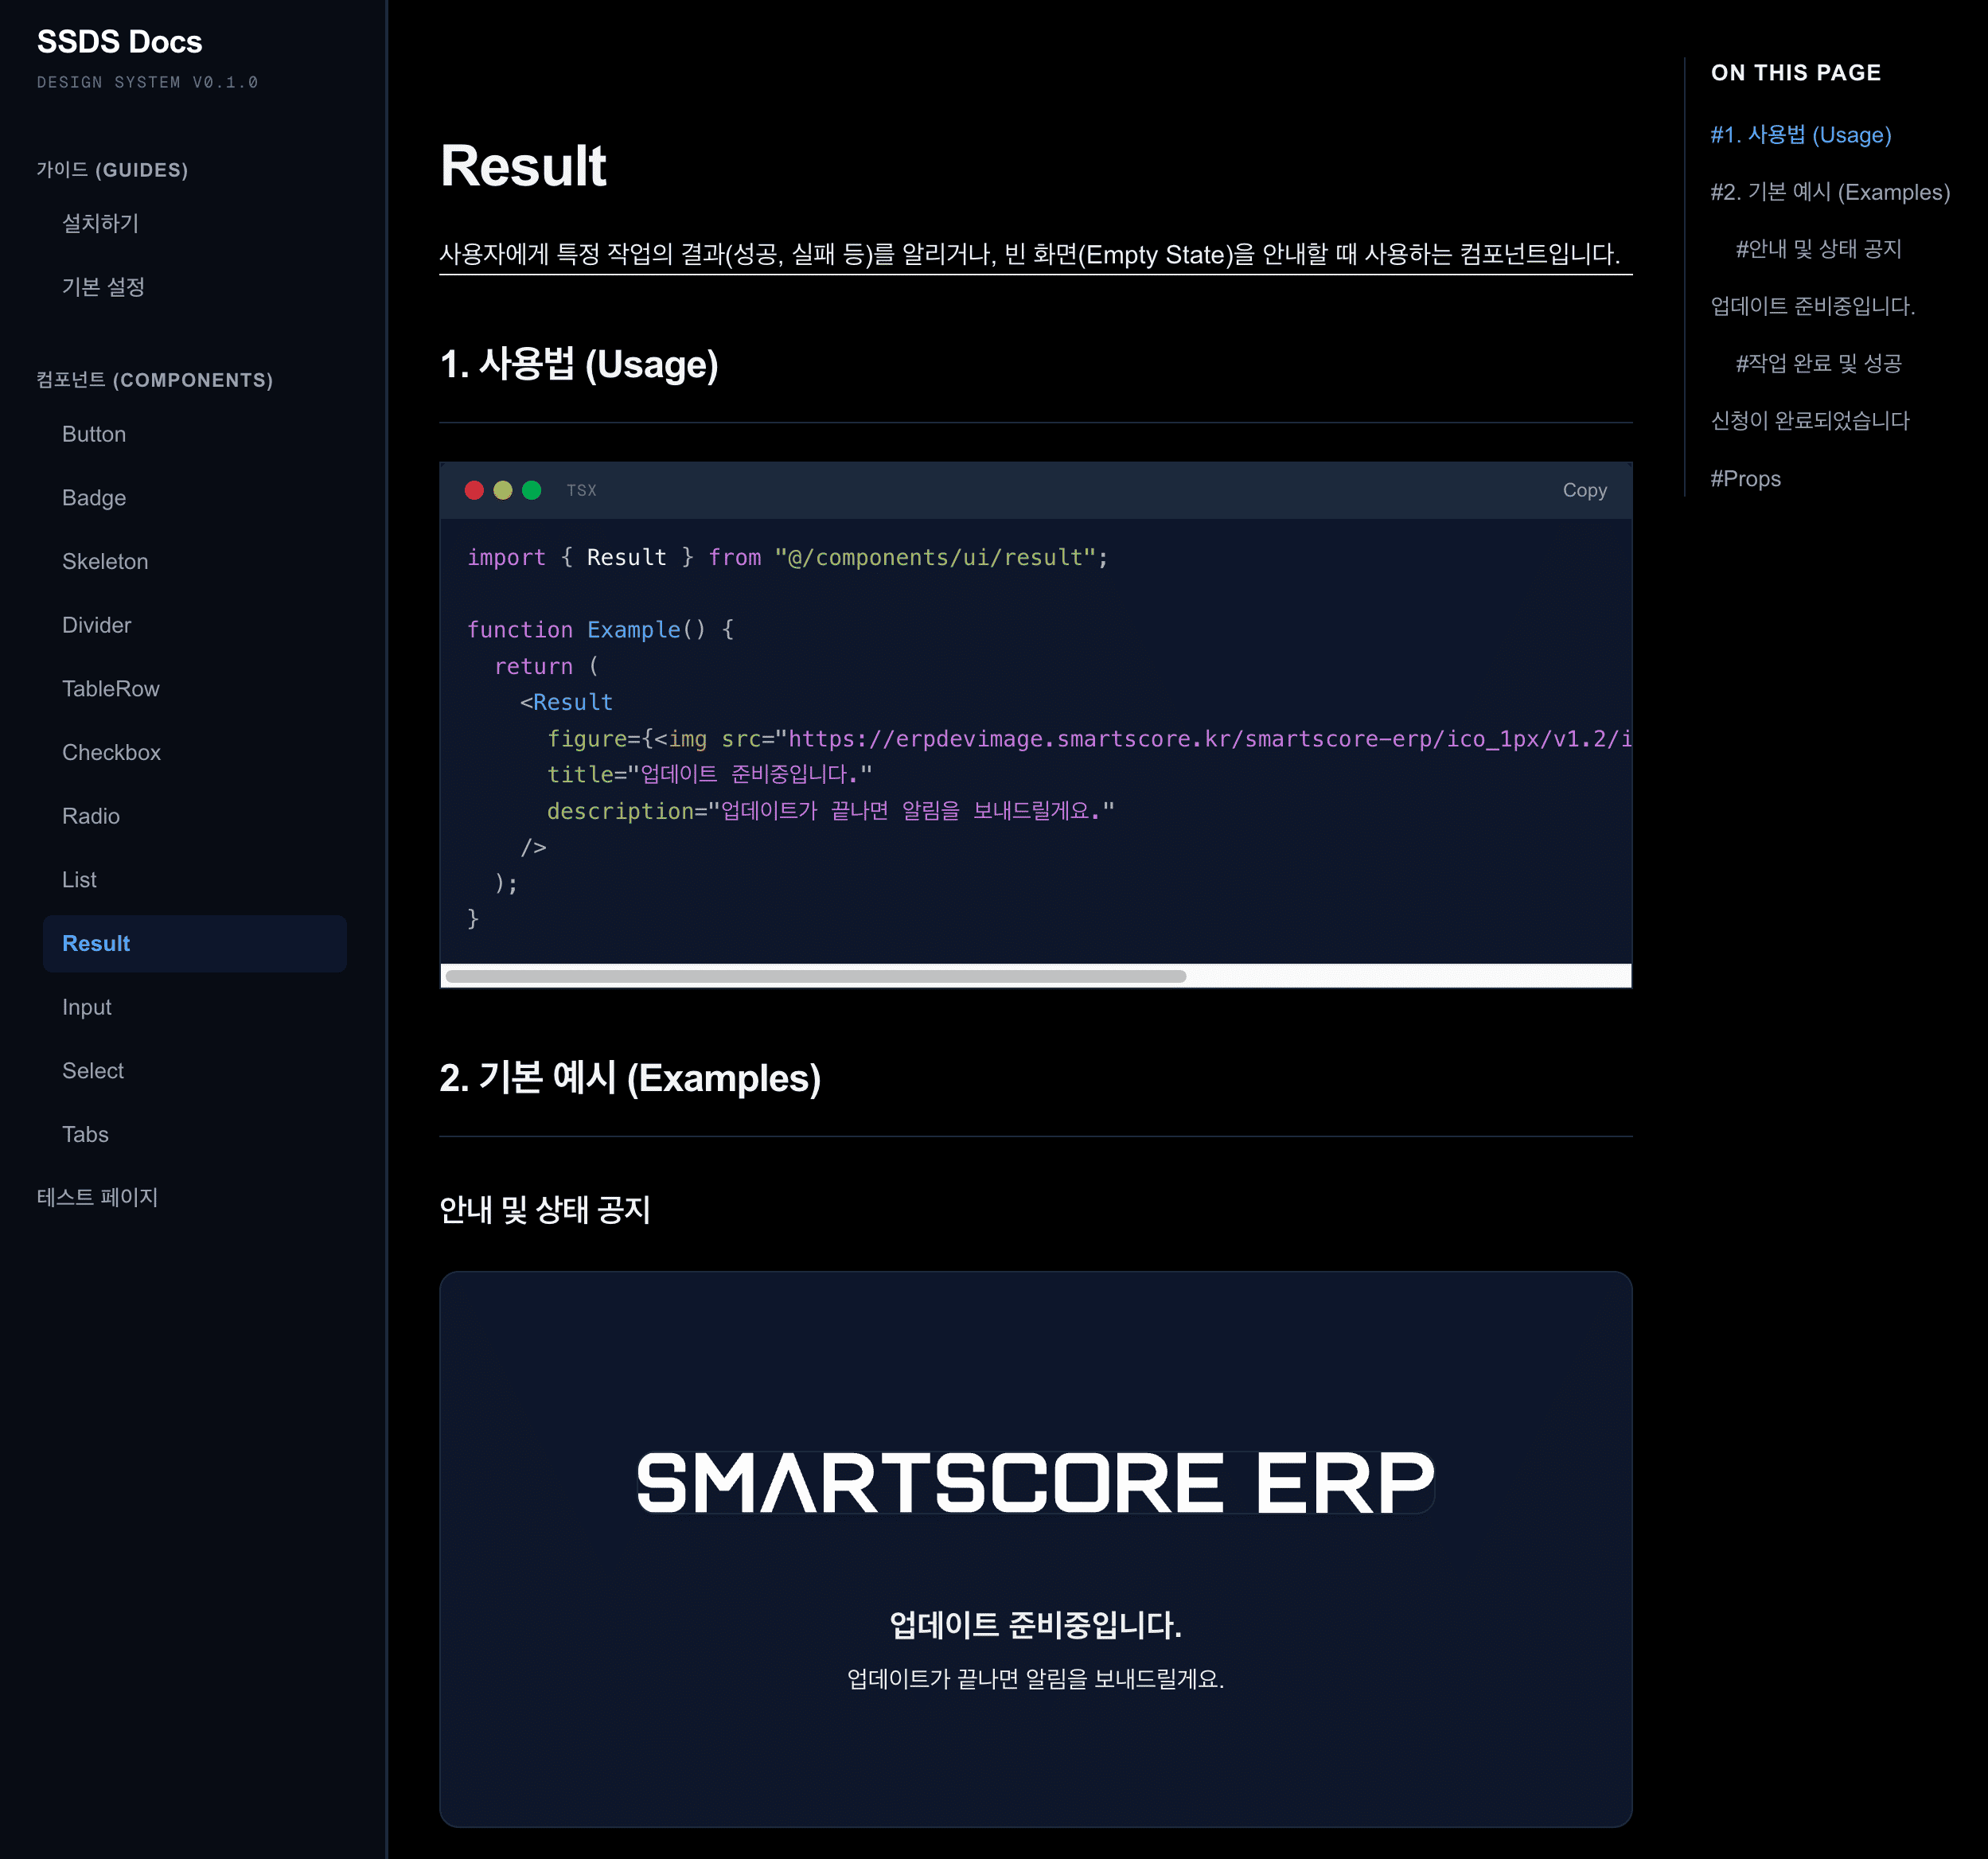Click the ON THIS PAGE heading

1796,73
